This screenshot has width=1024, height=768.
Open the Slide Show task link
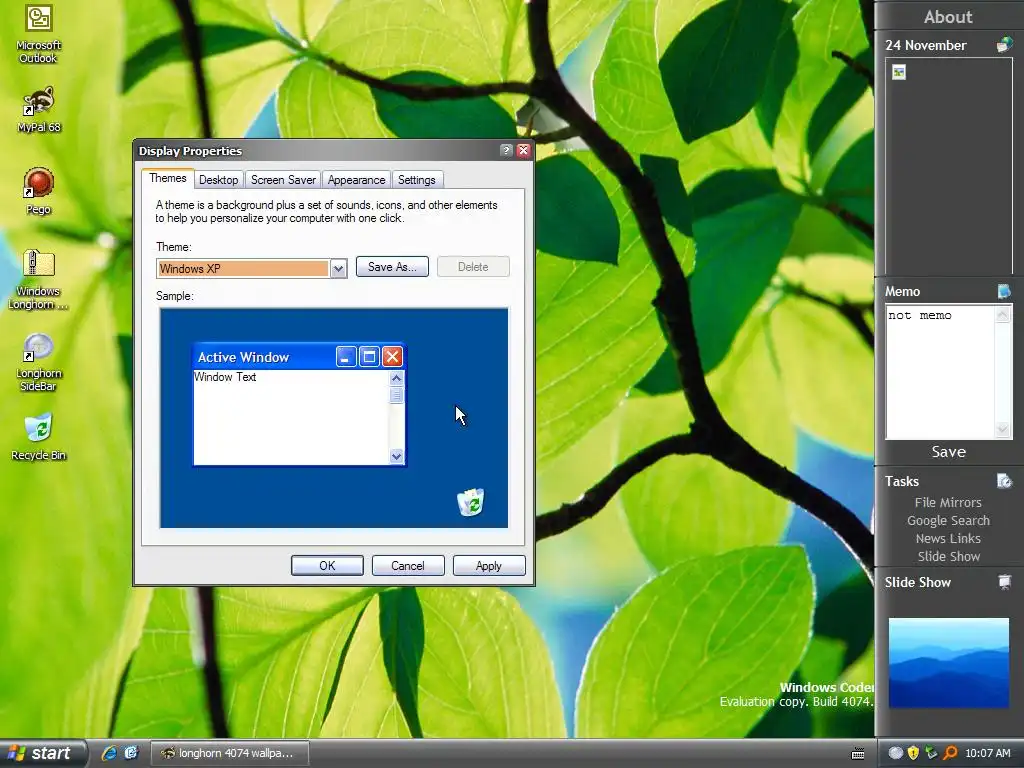[x=948, y=556]
